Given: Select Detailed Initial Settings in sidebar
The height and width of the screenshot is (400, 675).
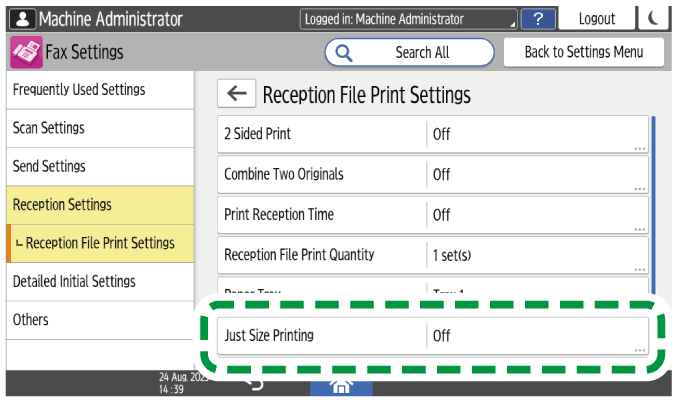Looking at the screenshot, I should 100,282.
